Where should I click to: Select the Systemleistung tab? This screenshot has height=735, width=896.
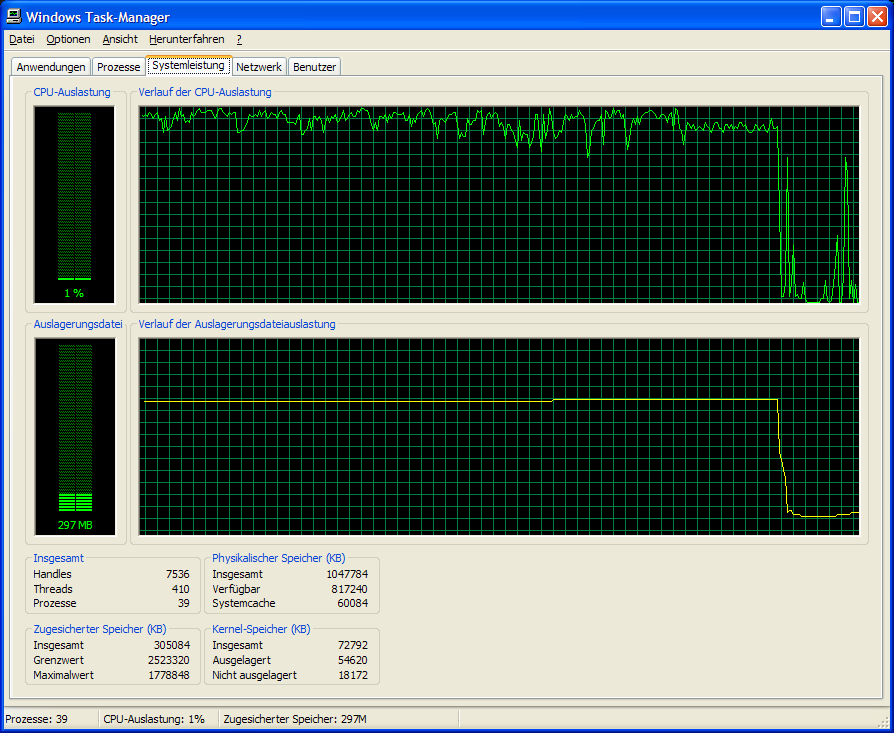(x=188, y=66)
